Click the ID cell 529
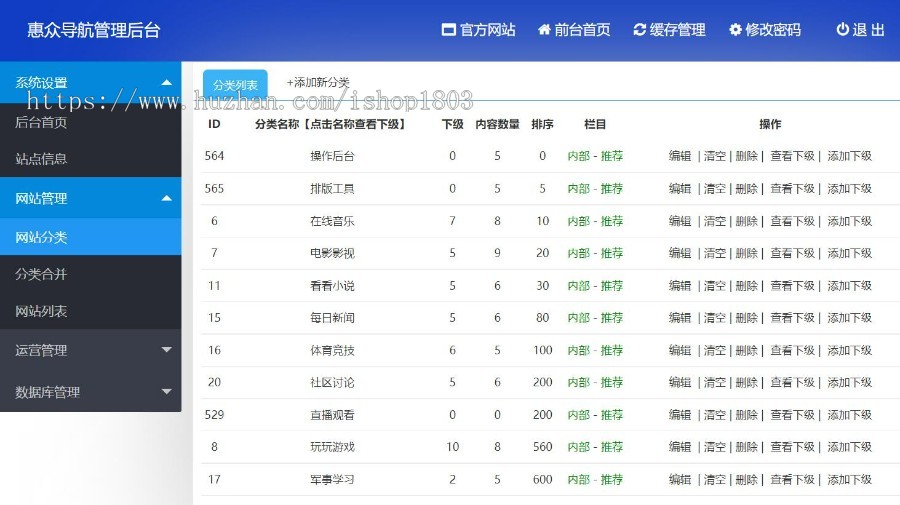The height and width of the screenshot is (505, 900). [214, 415]
